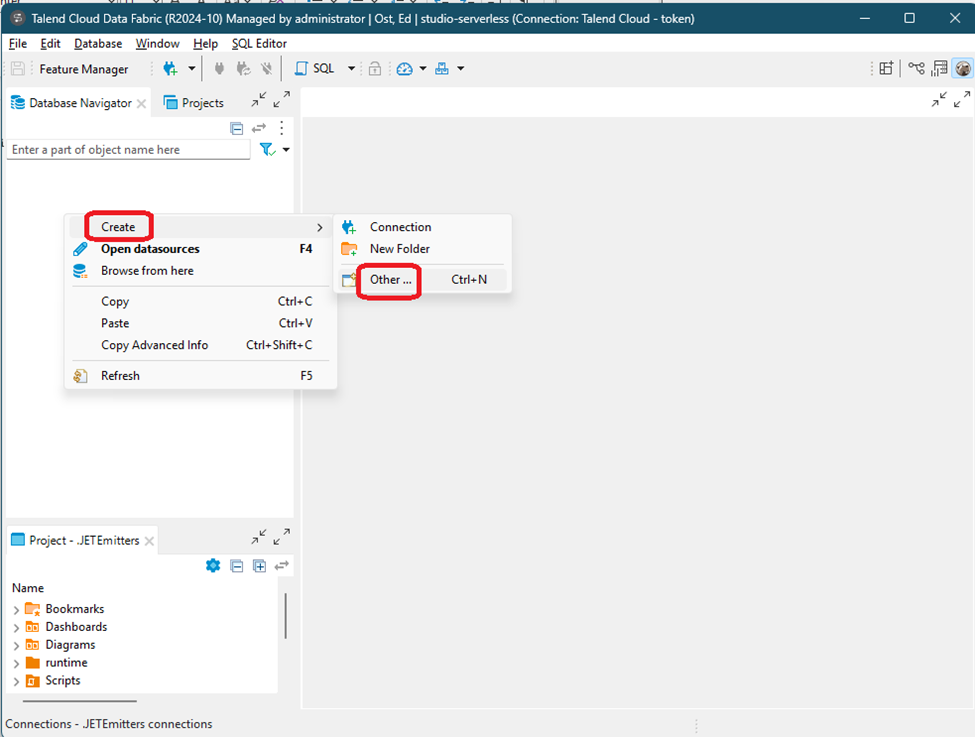Choose Create in the context menu
Screen dimensions: 975x737
coord(200,227)
